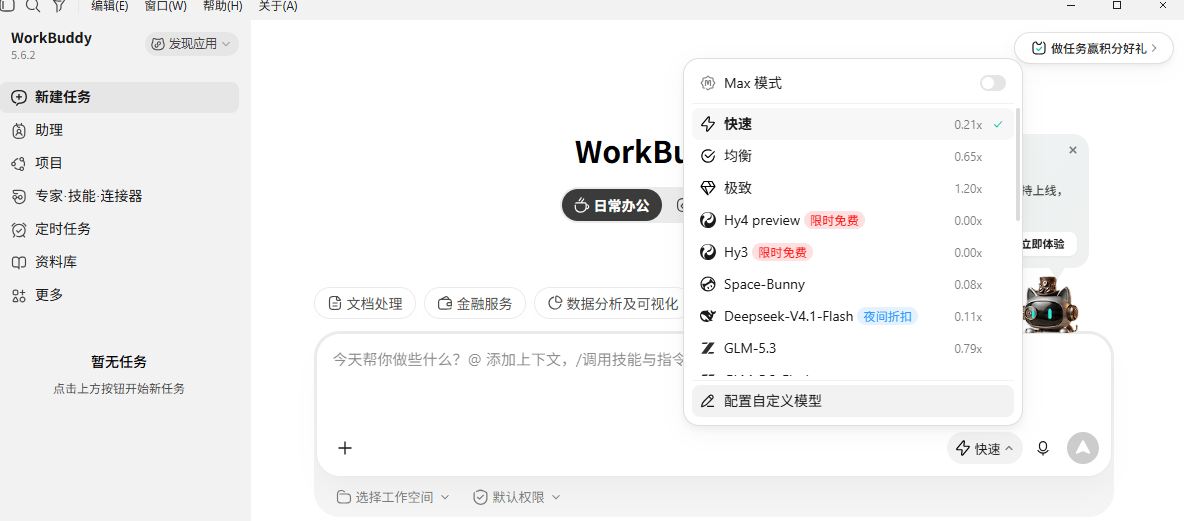1184x521 pixels.
Task: Open the 定时任务 sidebar item
Action: 119,230
